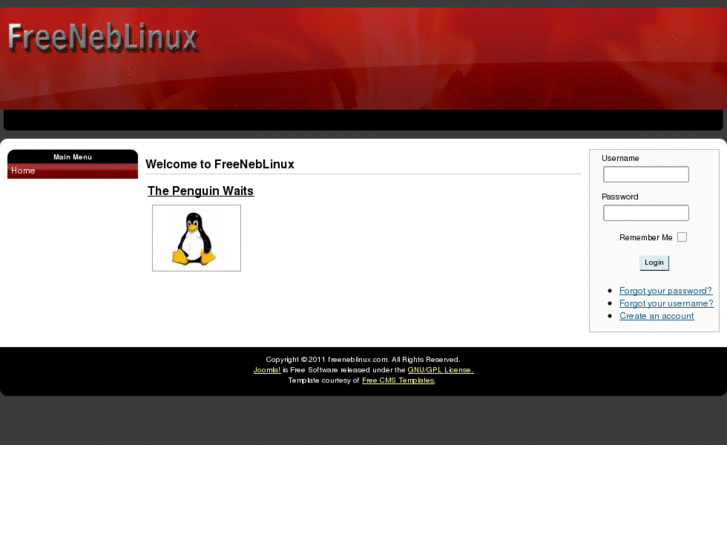
Task: Open Forgot your password link
Action: click(x=665, y=291)
